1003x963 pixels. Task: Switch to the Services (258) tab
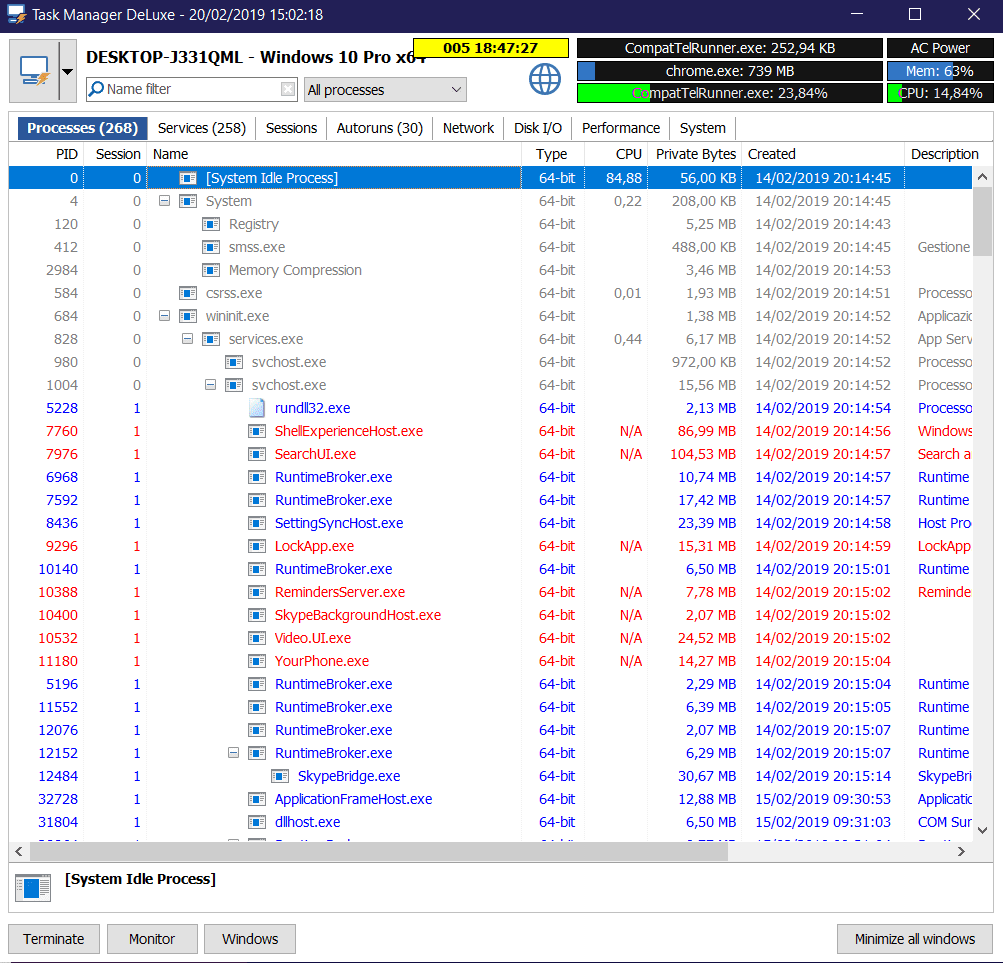201,128
